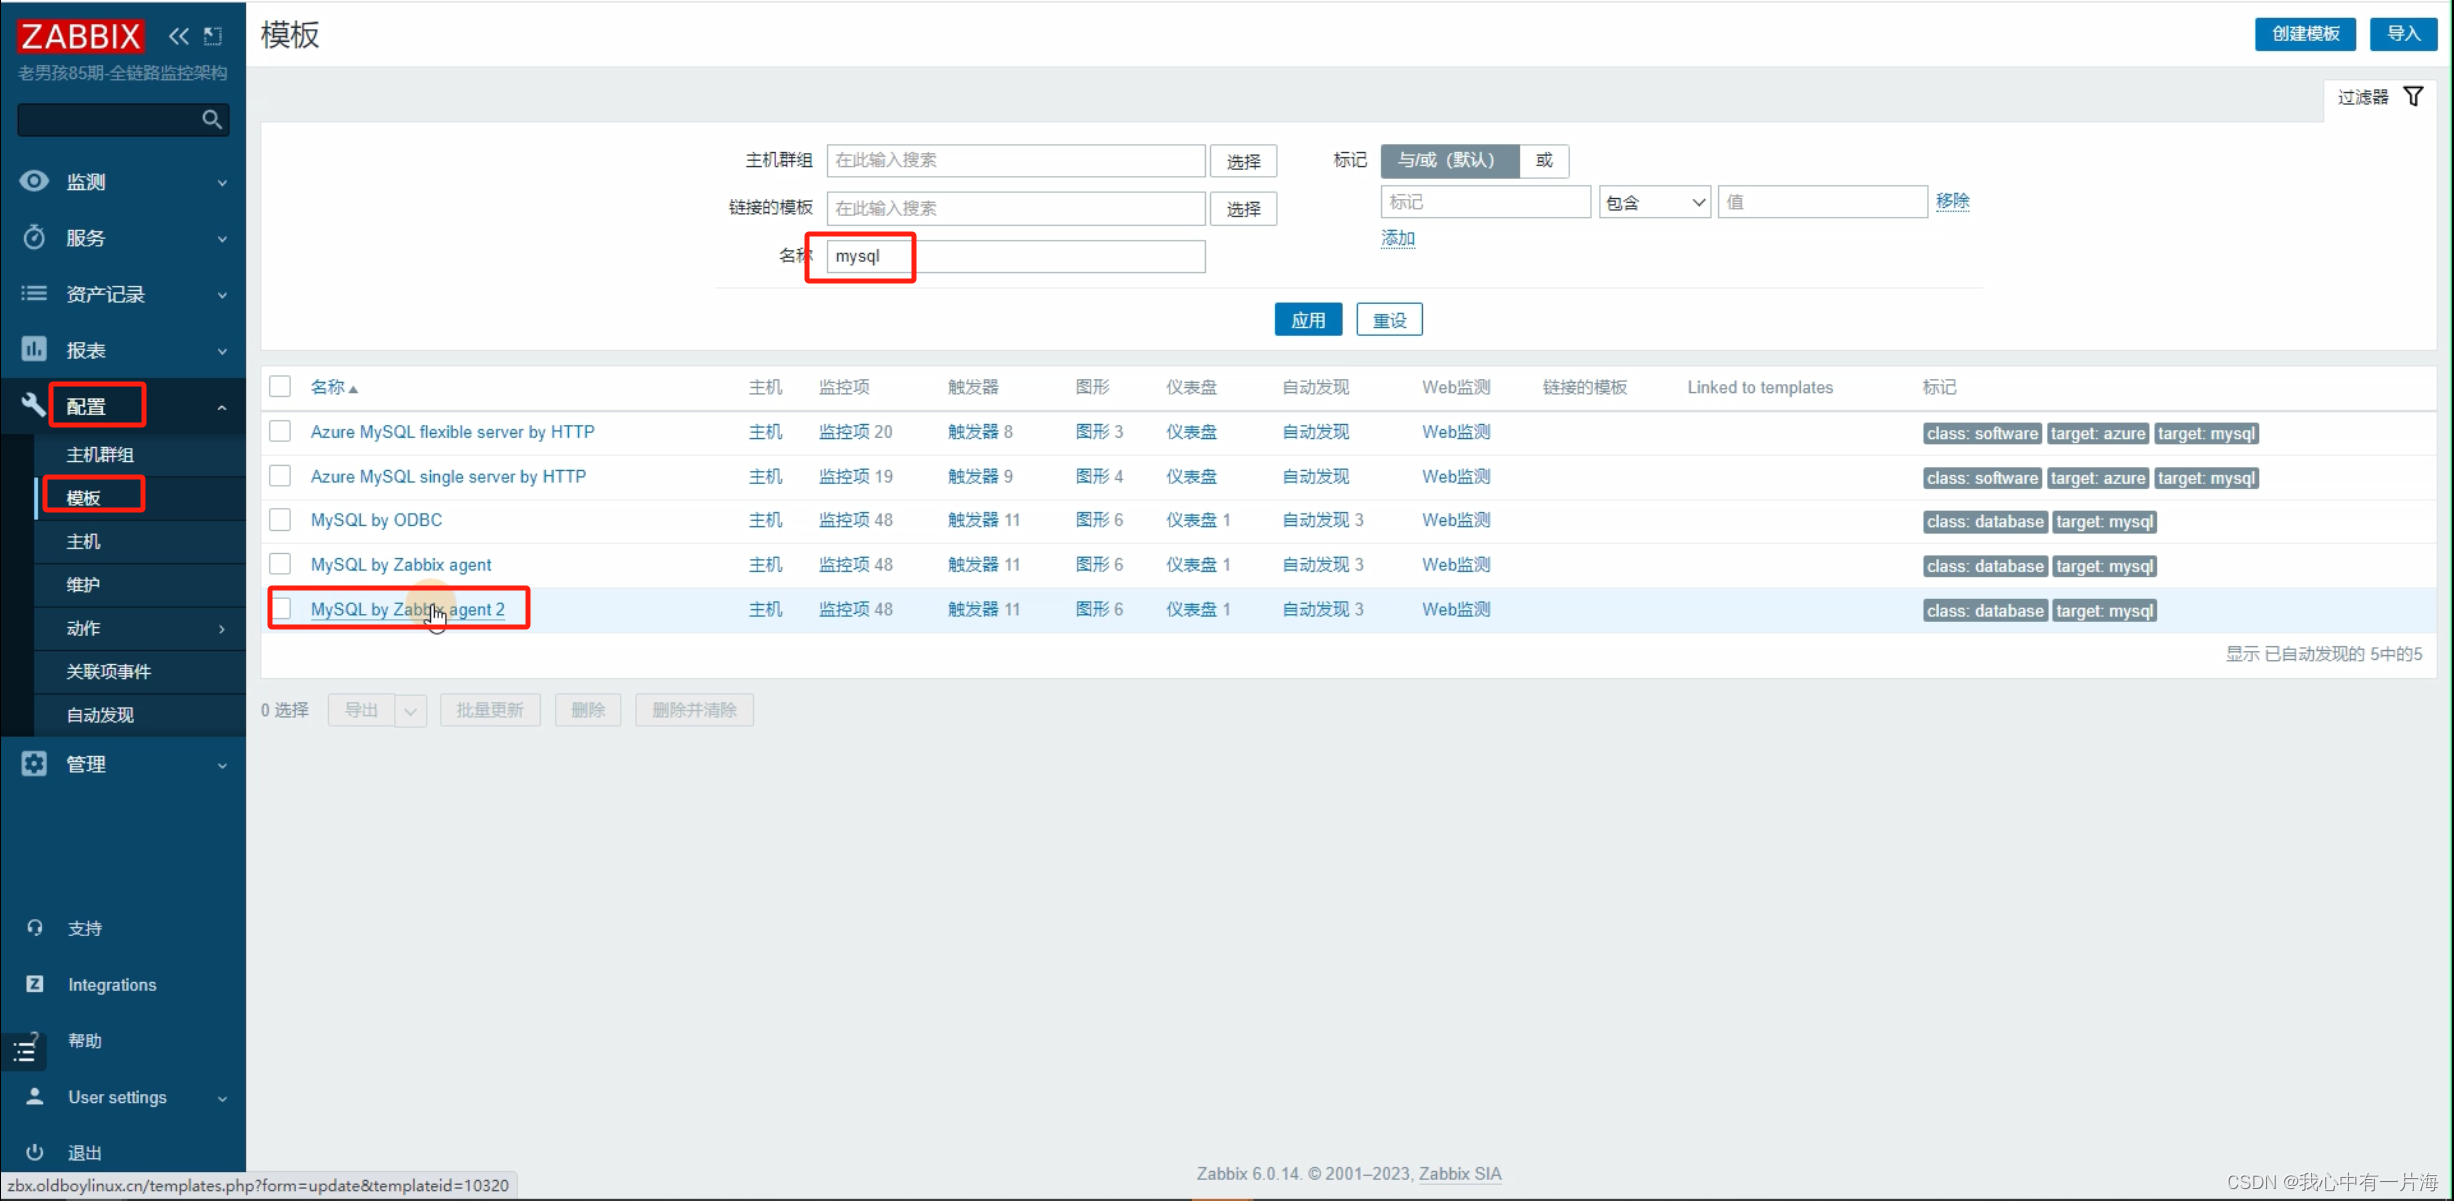This screenshot has height=1201, width=2454.
Task: Click the Zabbix SIA footer link
Action: 1460,1173
